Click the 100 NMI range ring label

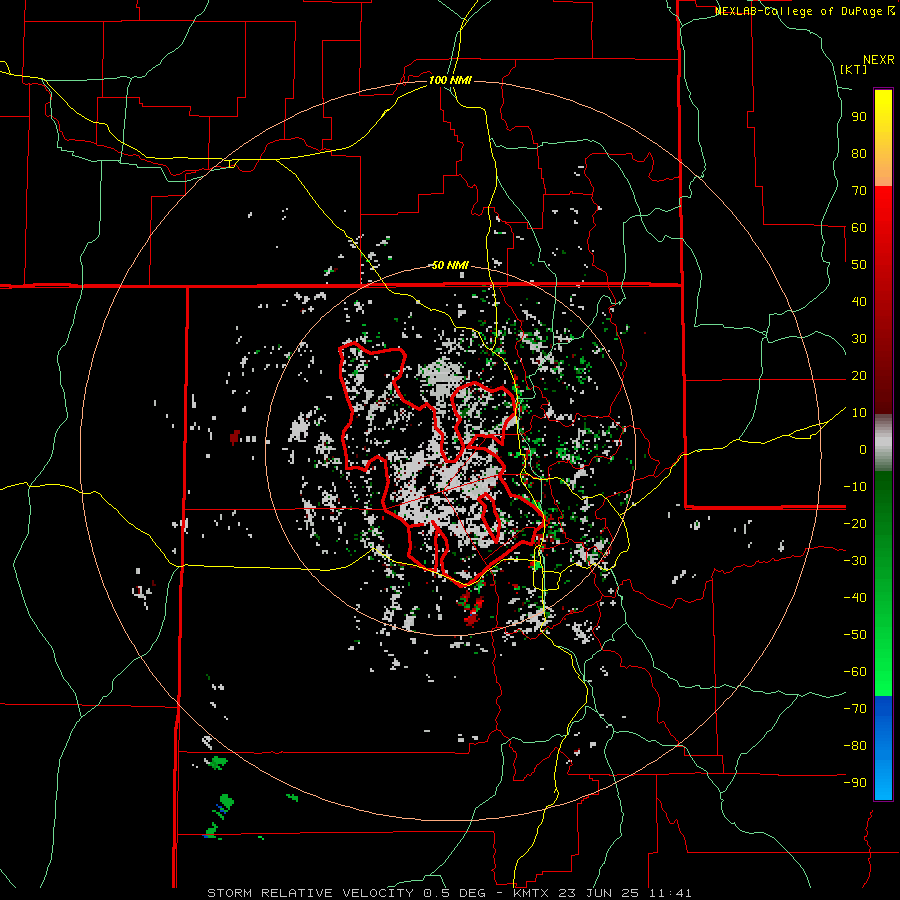pyautogui.click(x=450, y=80)
